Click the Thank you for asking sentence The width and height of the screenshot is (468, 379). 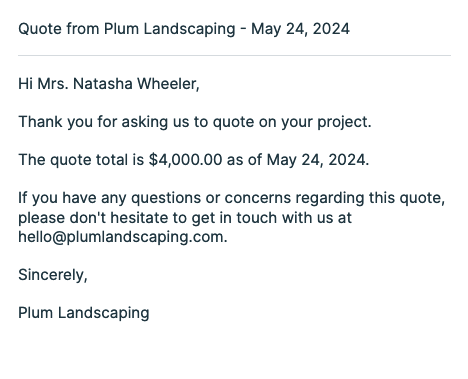(195, 122)
